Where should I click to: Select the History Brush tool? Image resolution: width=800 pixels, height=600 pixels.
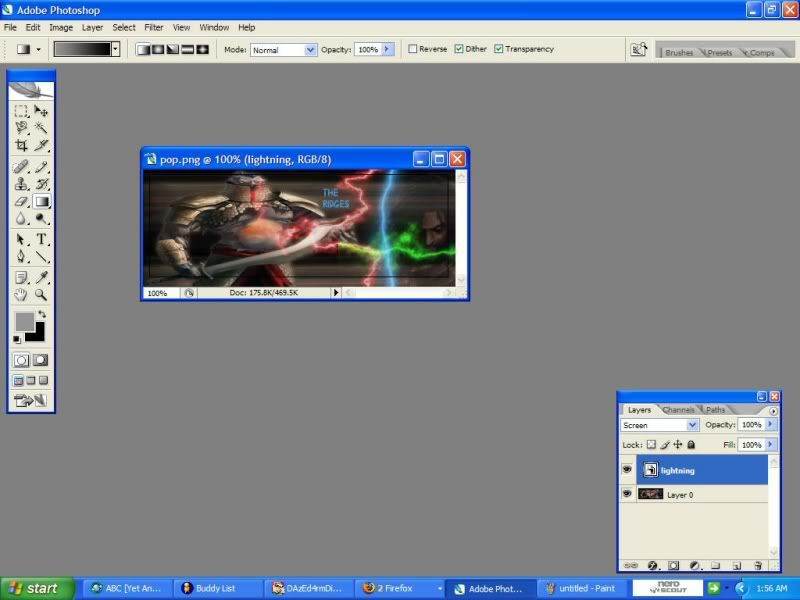tap(41, 184)
